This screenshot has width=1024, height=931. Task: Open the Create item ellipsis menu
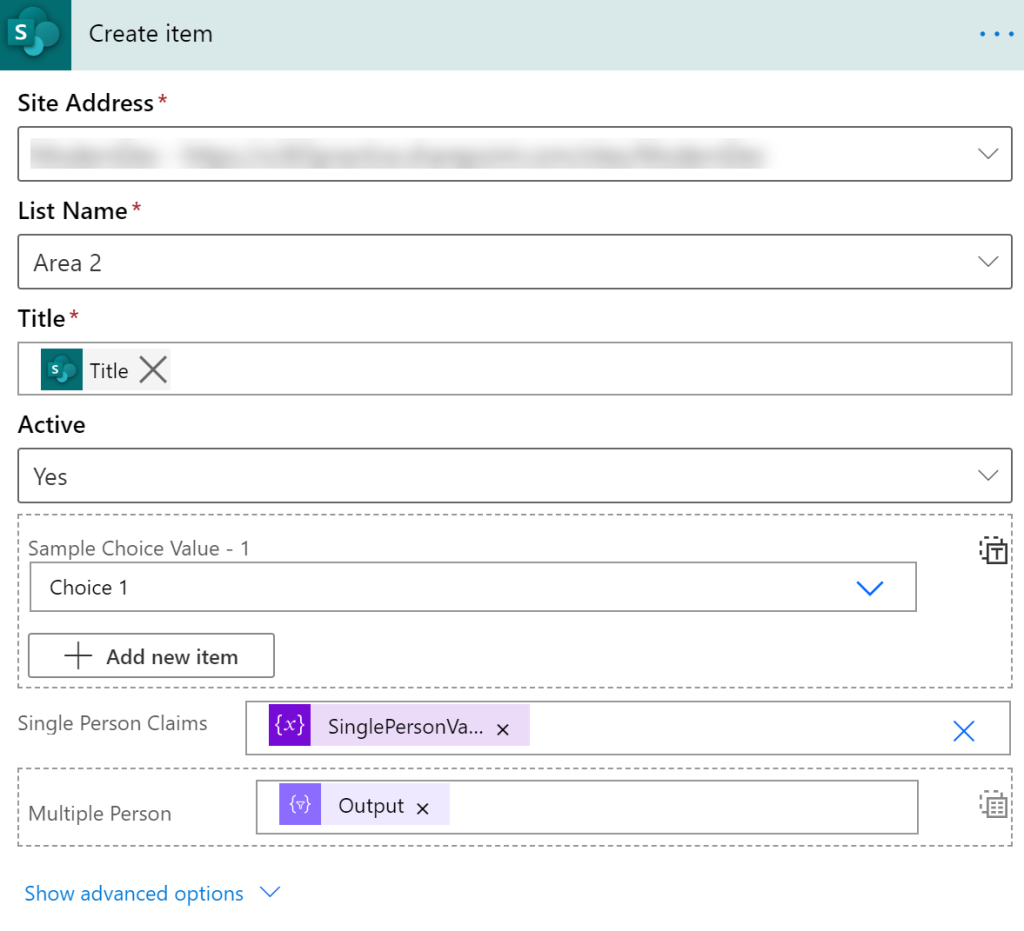click(x=996, y=34)
